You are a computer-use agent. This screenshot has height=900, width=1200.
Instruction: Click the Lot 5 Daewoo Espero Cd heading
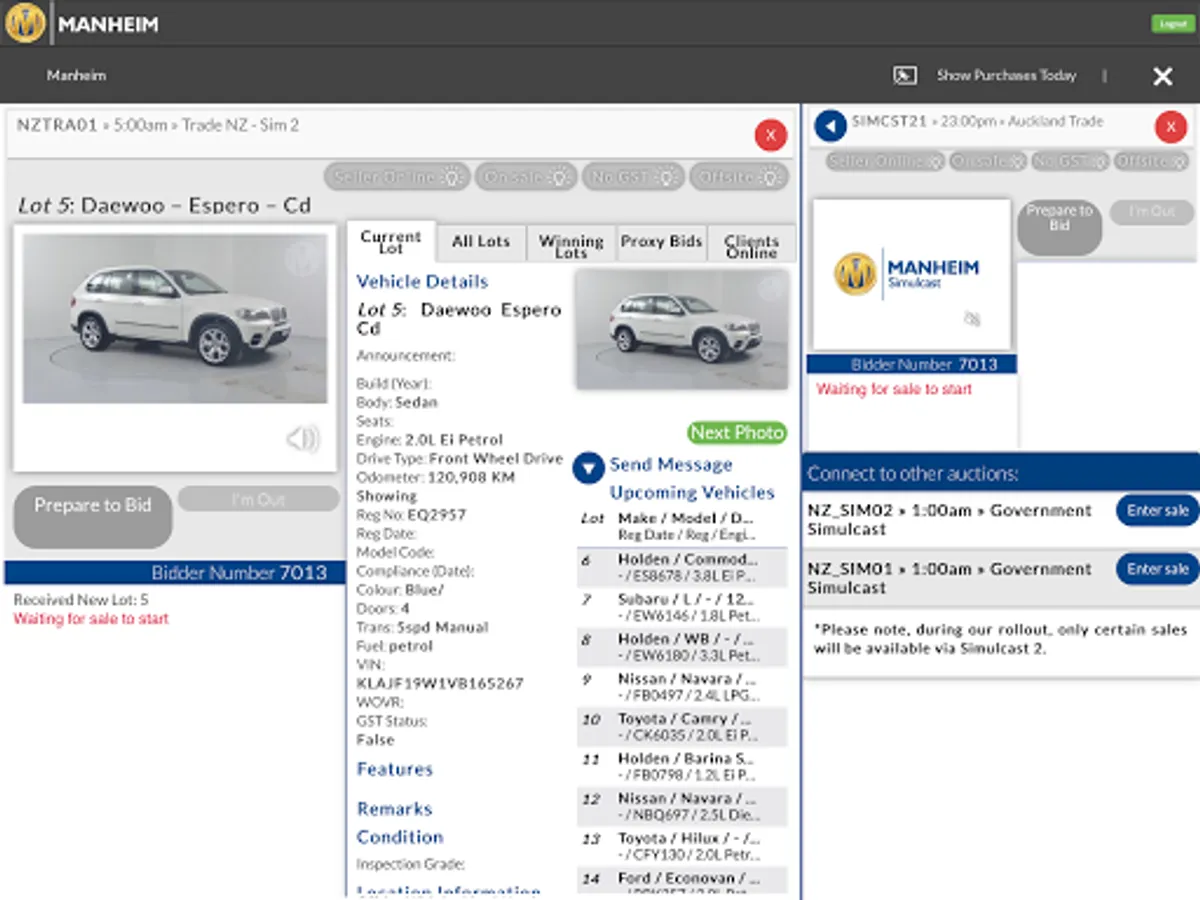click(x=165, y=206)
